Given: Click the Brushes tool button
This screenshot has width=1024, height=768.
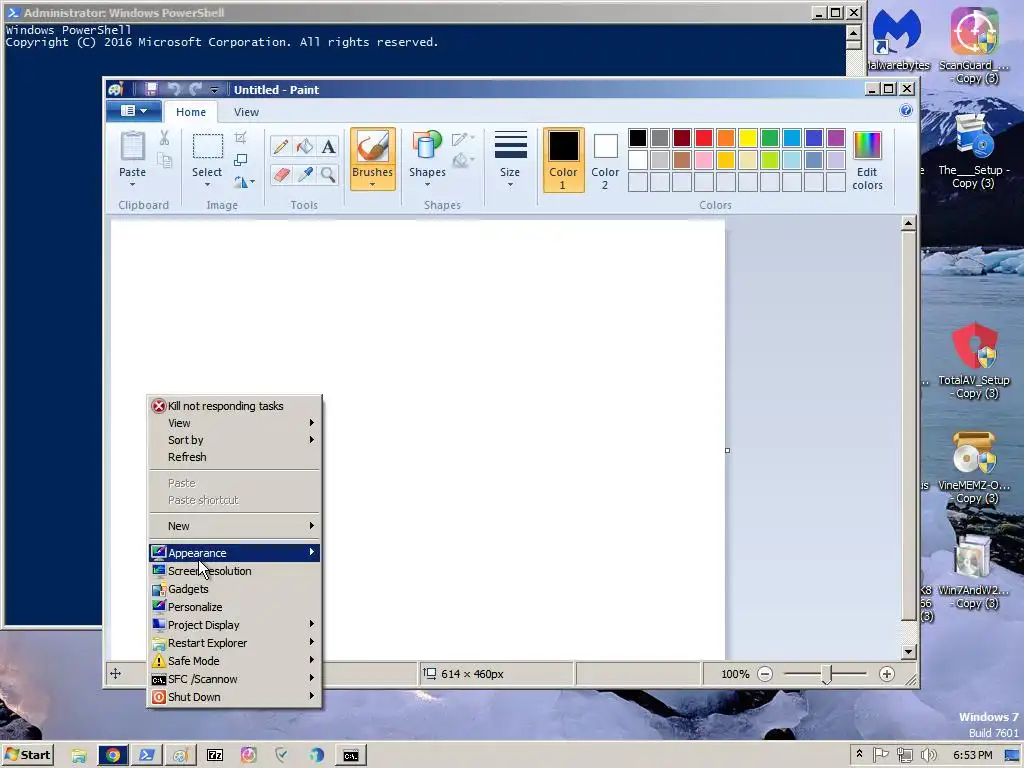Looking at the screenshot, I should coord(373,159).
